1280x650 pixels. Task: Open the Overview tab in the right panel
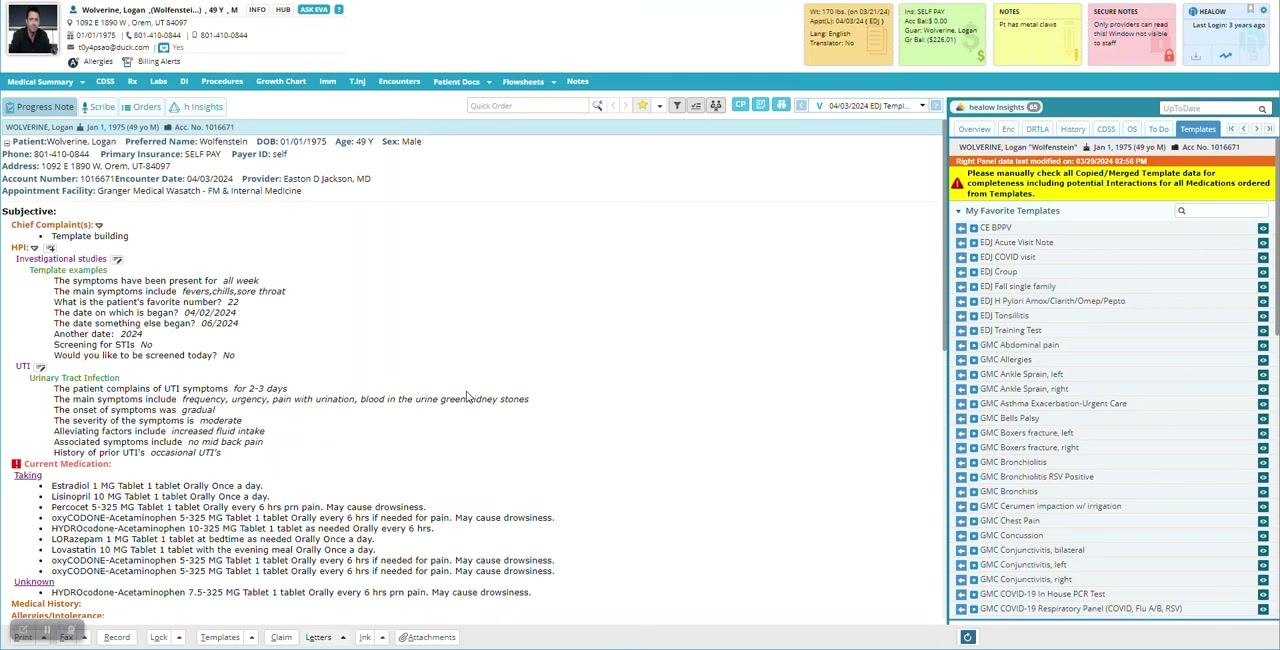tap(974, 129)
